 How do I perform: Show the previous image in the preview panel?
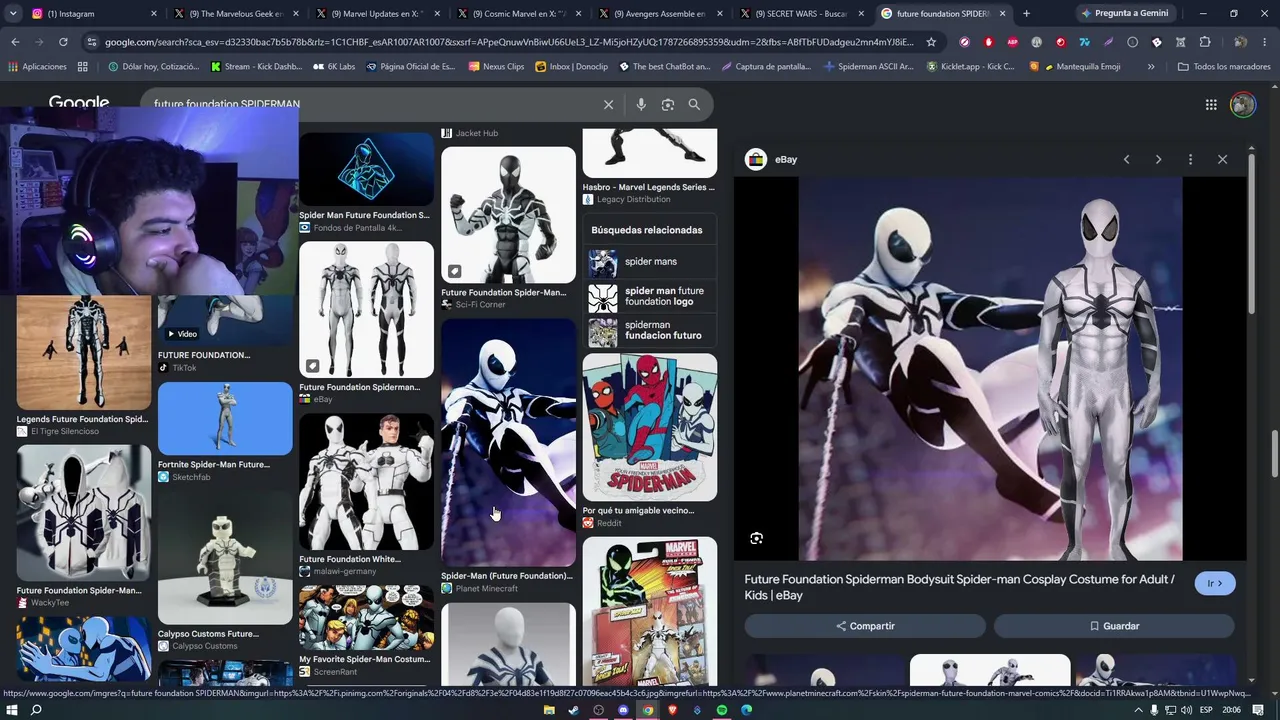click(x=1127, y=160)
